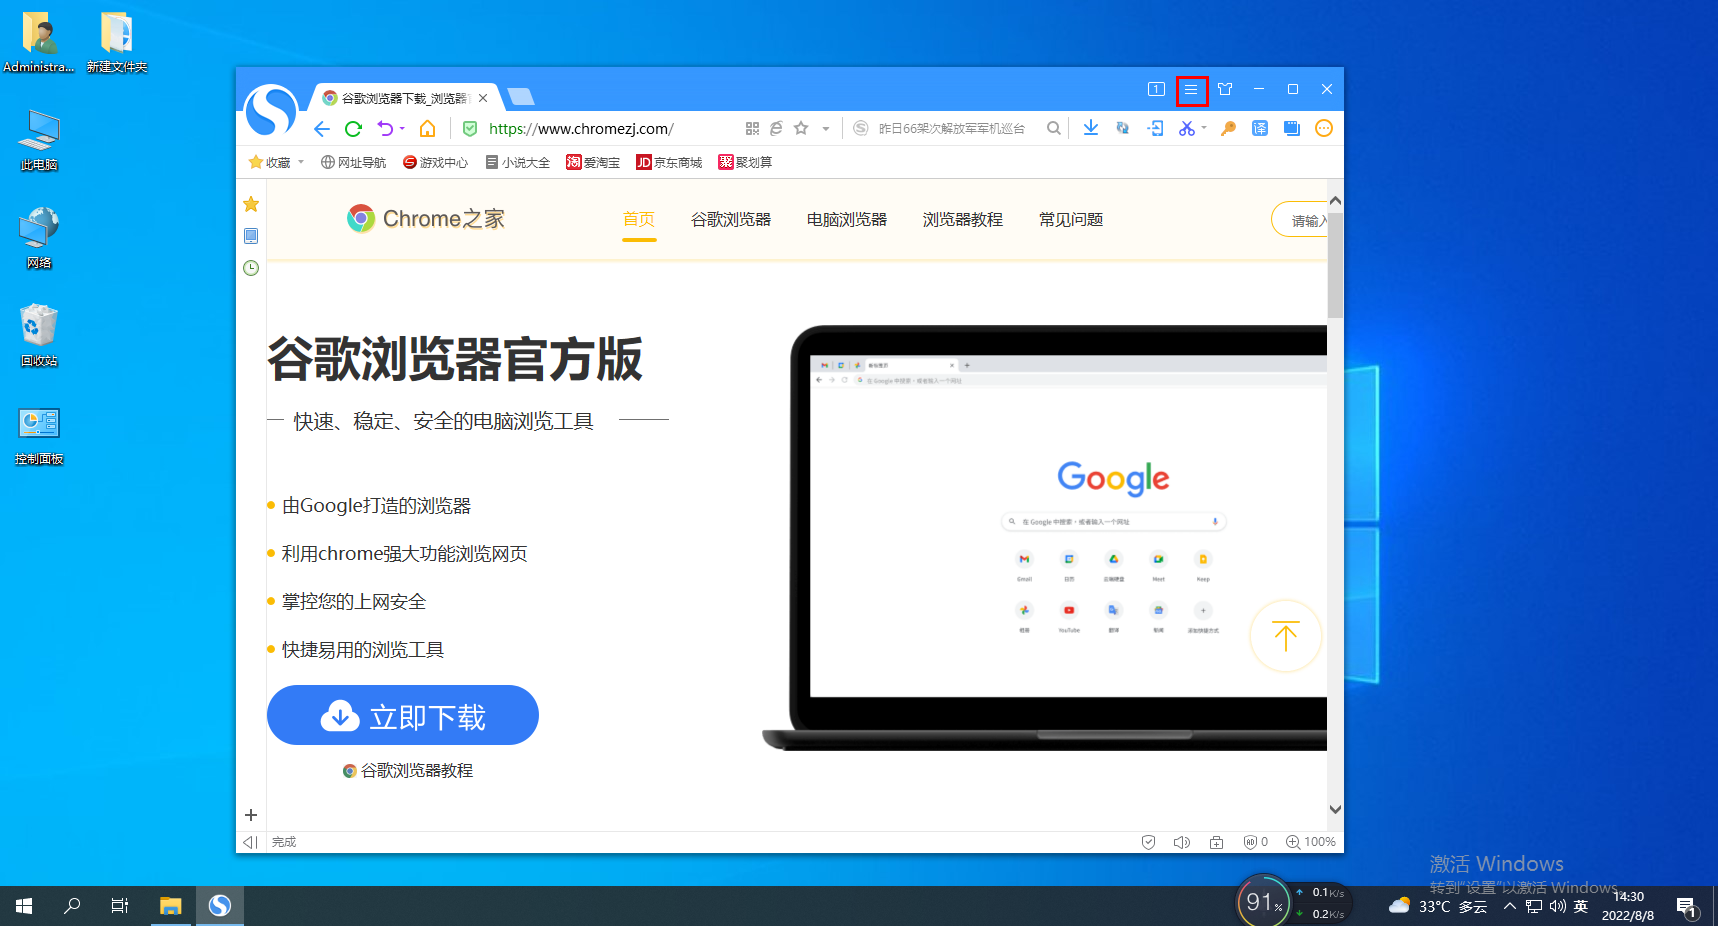Expand the screenshot tool dropdown arrow
1718x926 pixels.
[x=1204, y=128]
